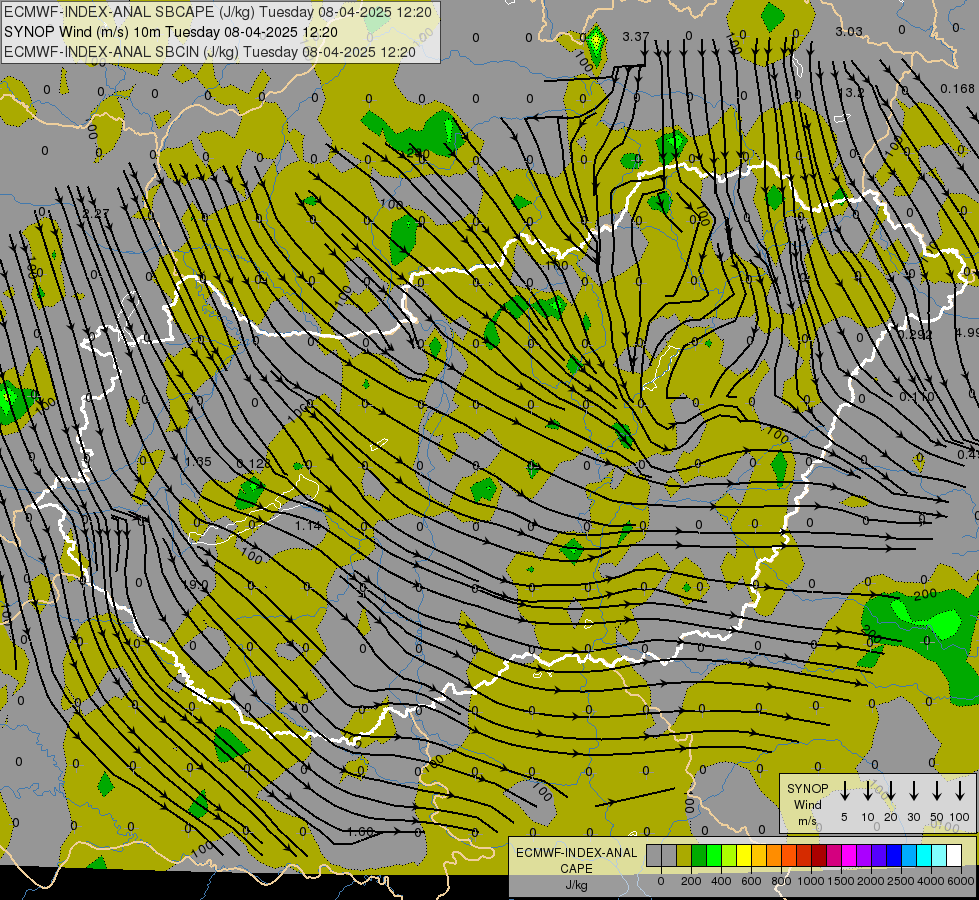
Task: Click the 20 m/s wind arrow in the legend
Action: click(890, 791)
